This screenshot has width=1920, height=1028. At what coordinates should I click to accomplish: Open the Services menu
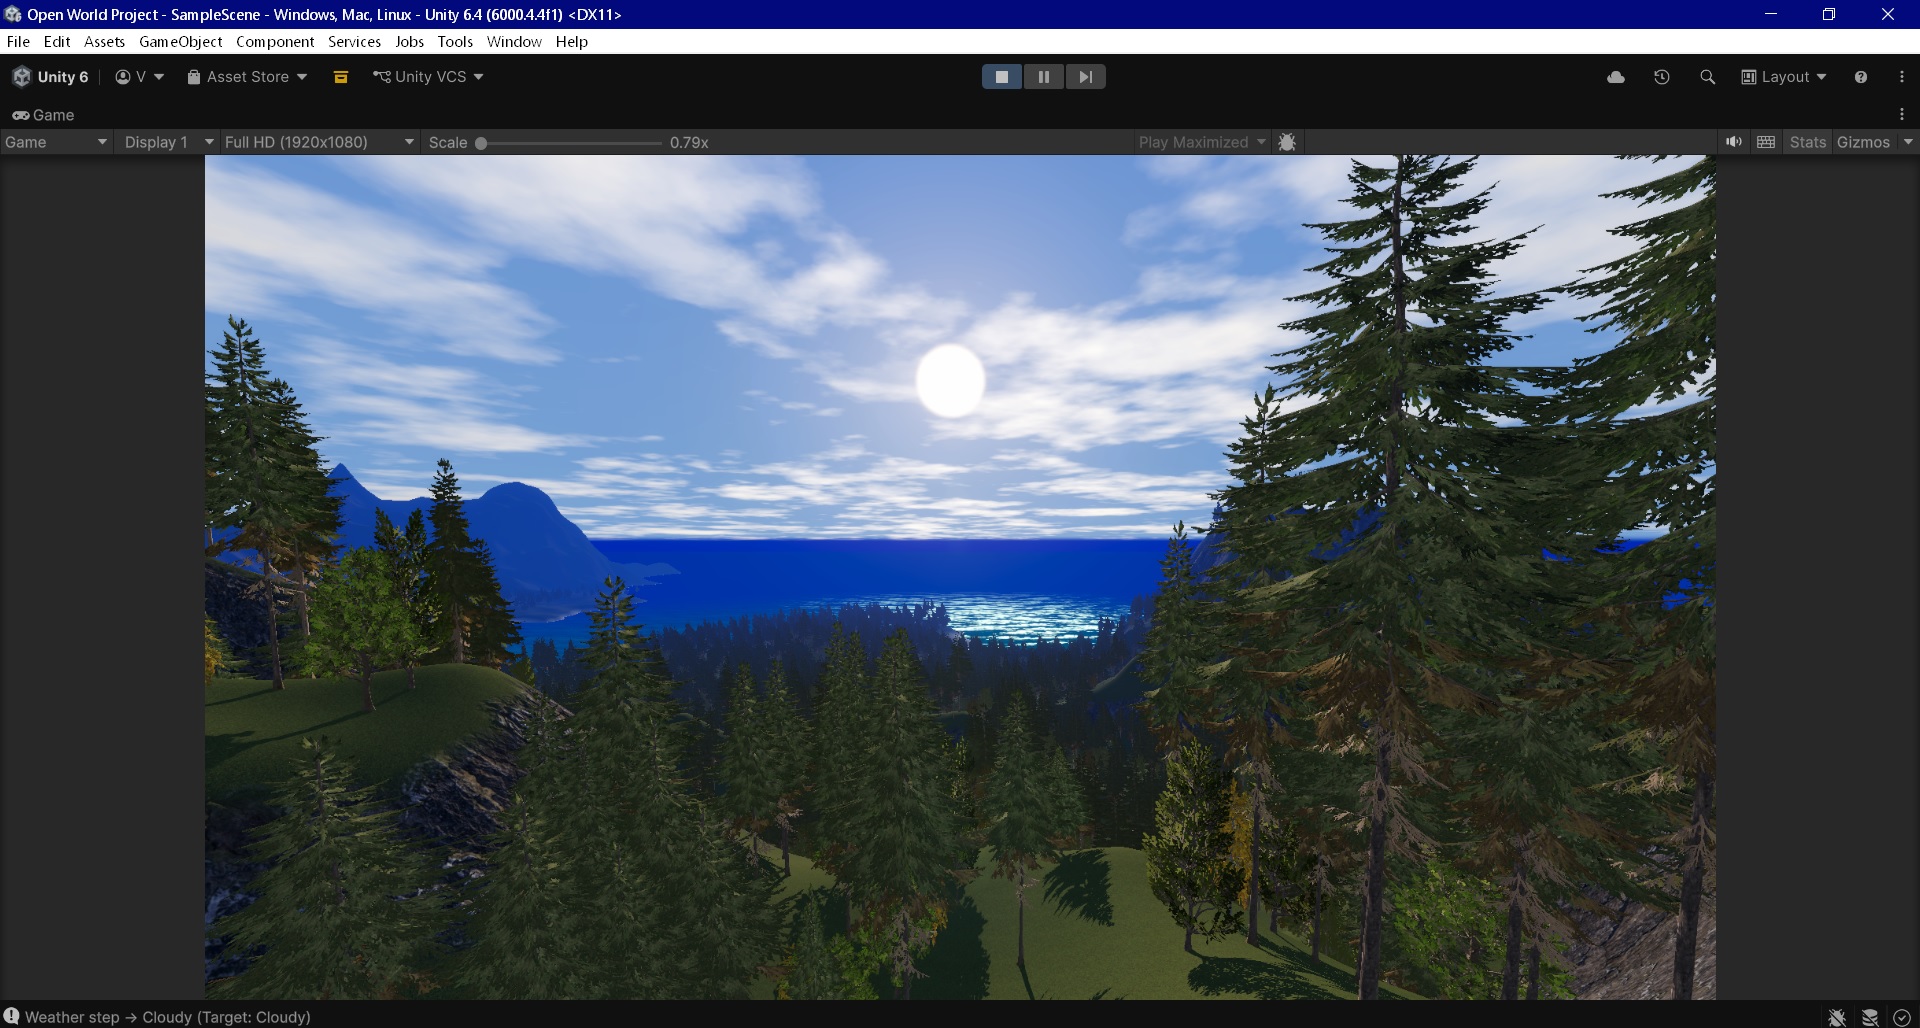(355, 42)
